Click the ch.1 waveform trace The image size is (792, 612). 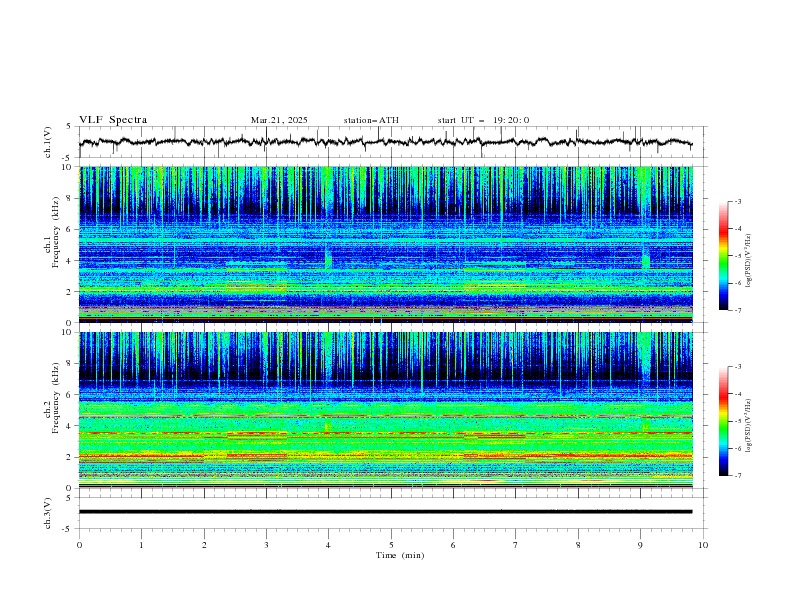(385, 142)
